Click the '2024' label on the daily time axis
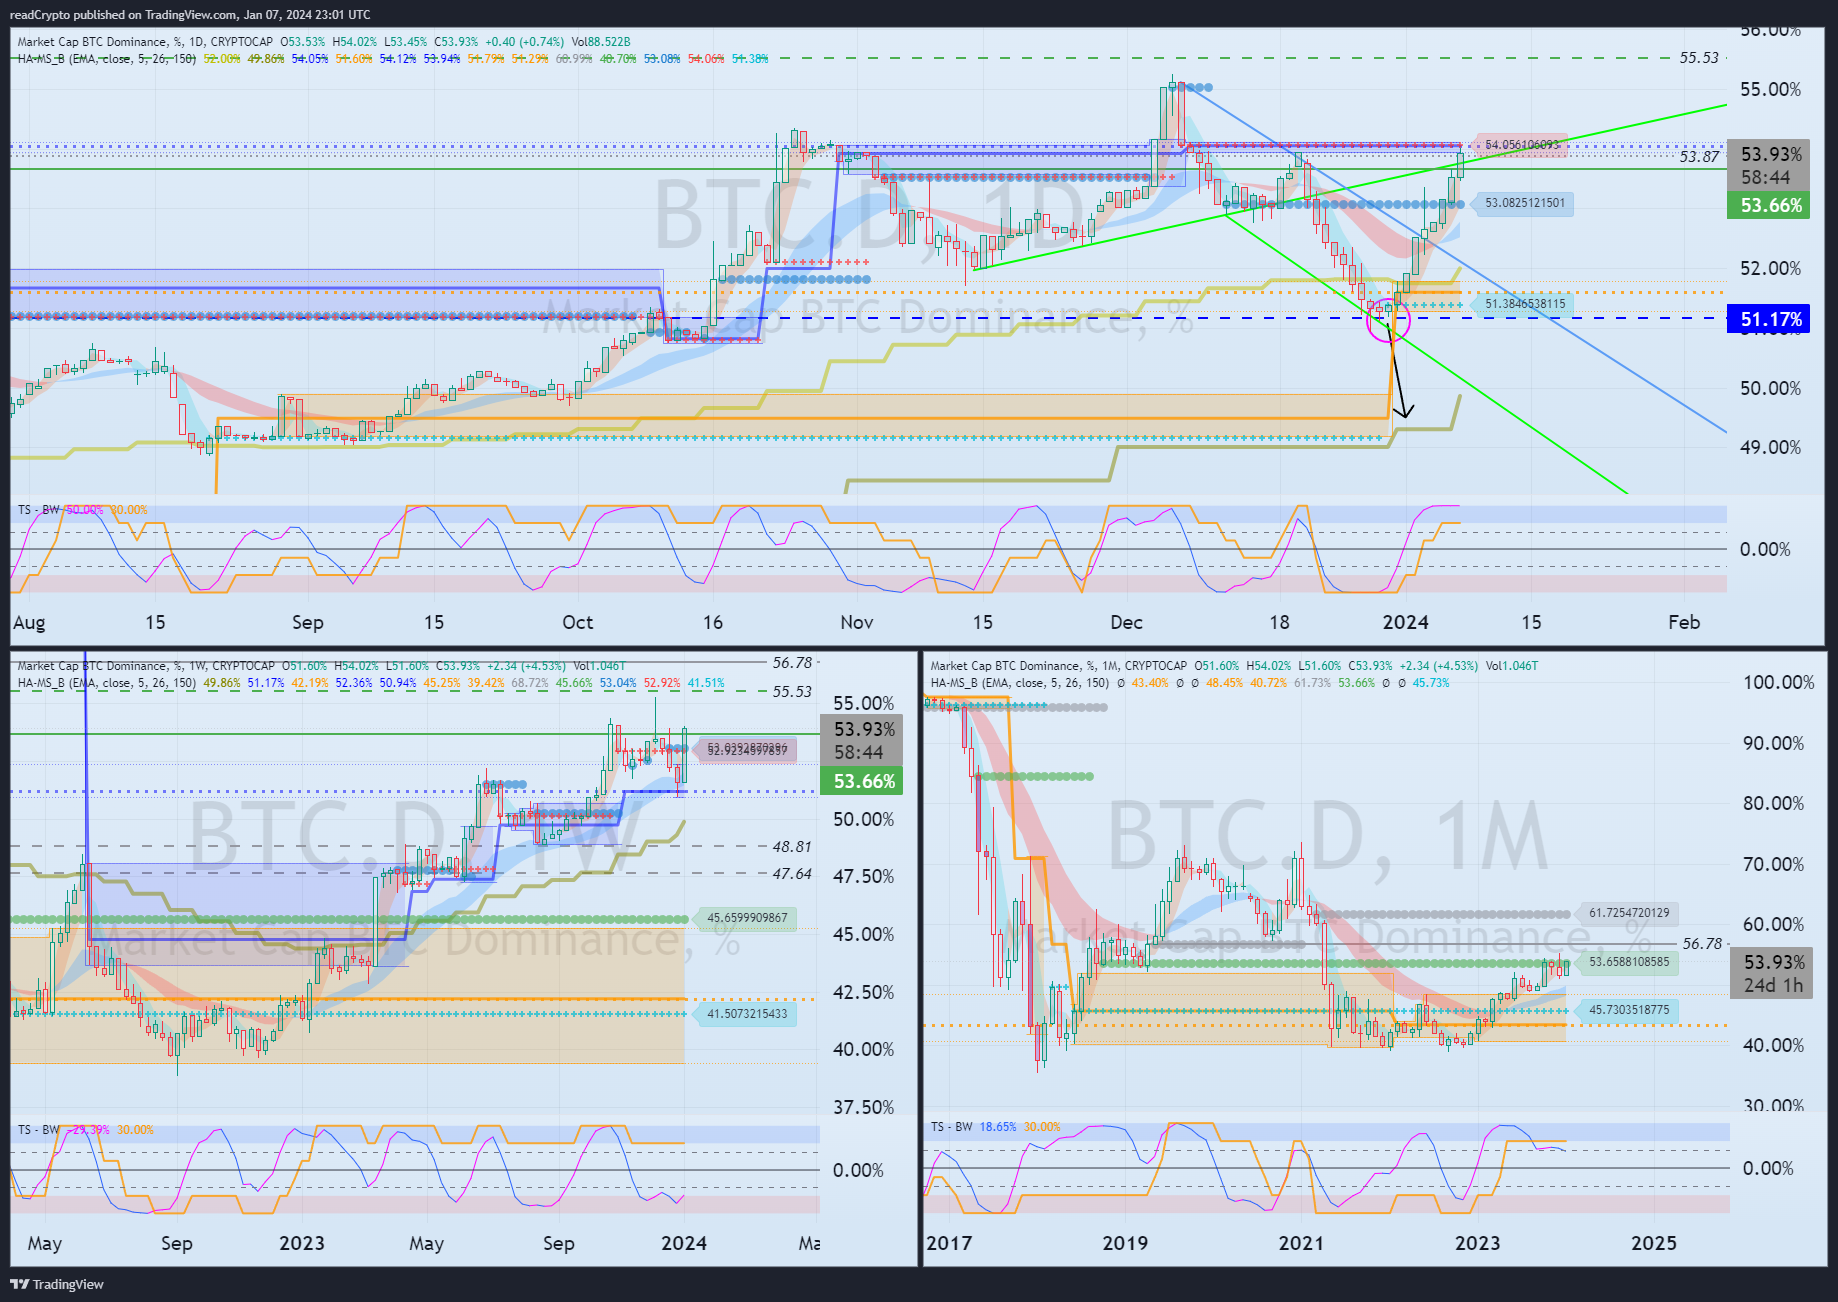Viewport: 1838px width, 1302px height. coord(1405,623)
